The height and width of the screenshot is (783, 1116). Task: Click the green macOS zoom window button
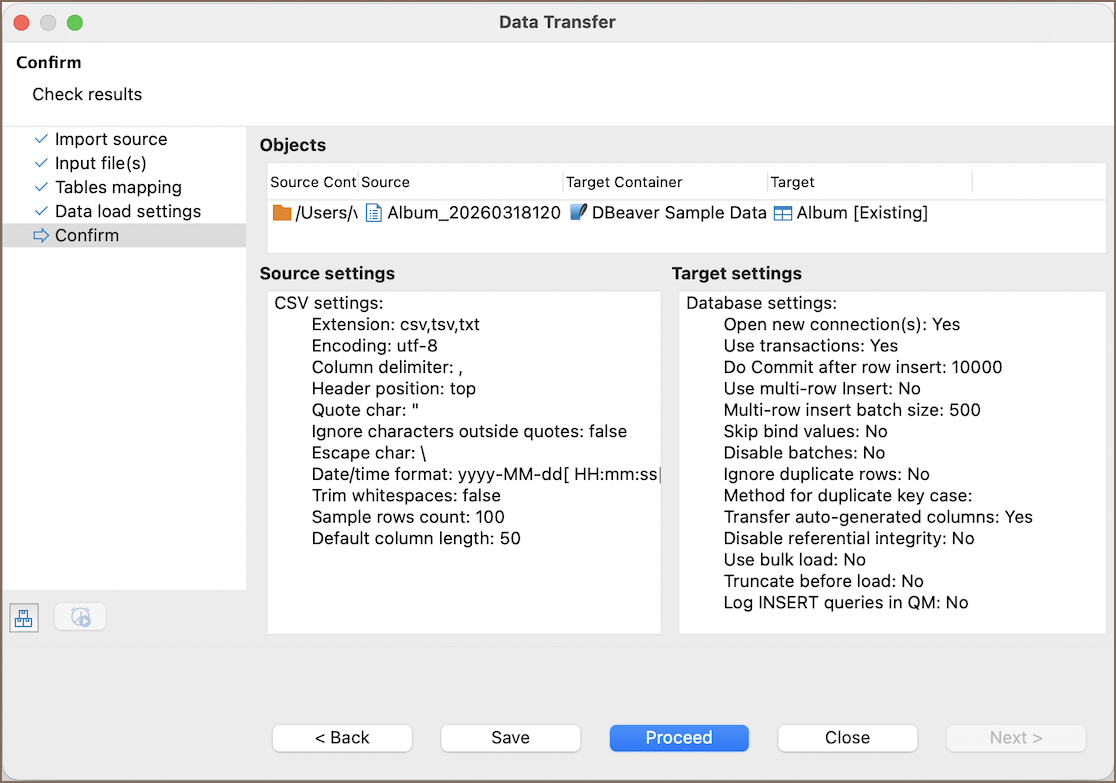click(x=75, y=22)
